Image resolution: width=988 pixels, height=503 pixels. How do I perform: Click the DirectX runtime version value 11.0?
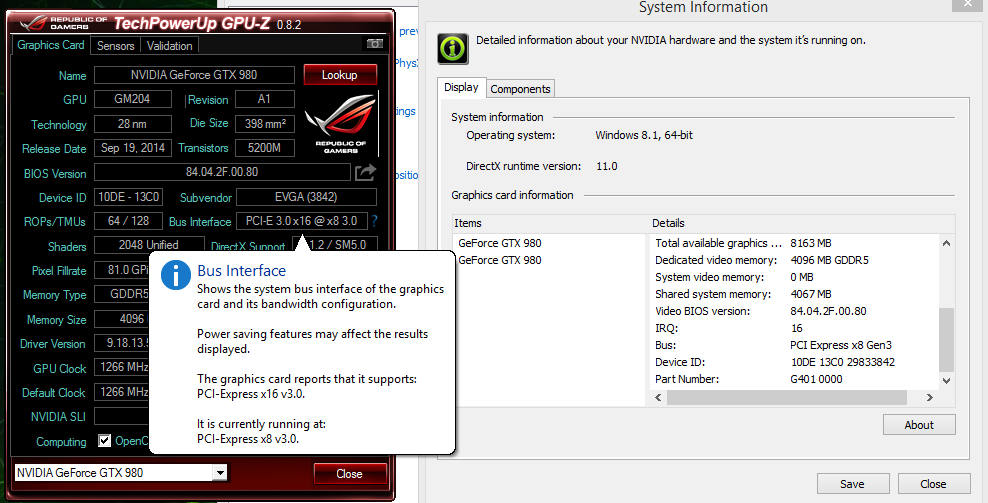tap(607, 166)
